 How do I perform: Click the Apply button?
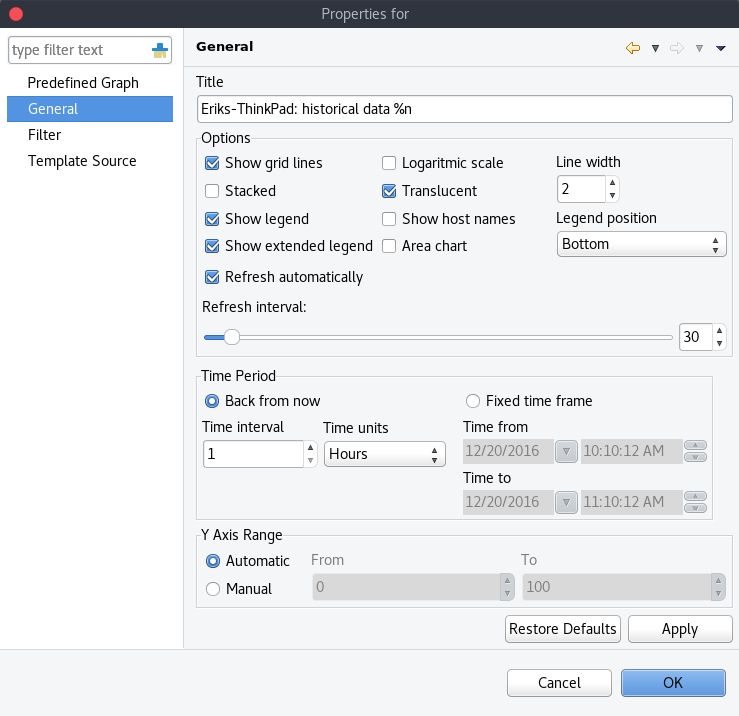[680, 629]
